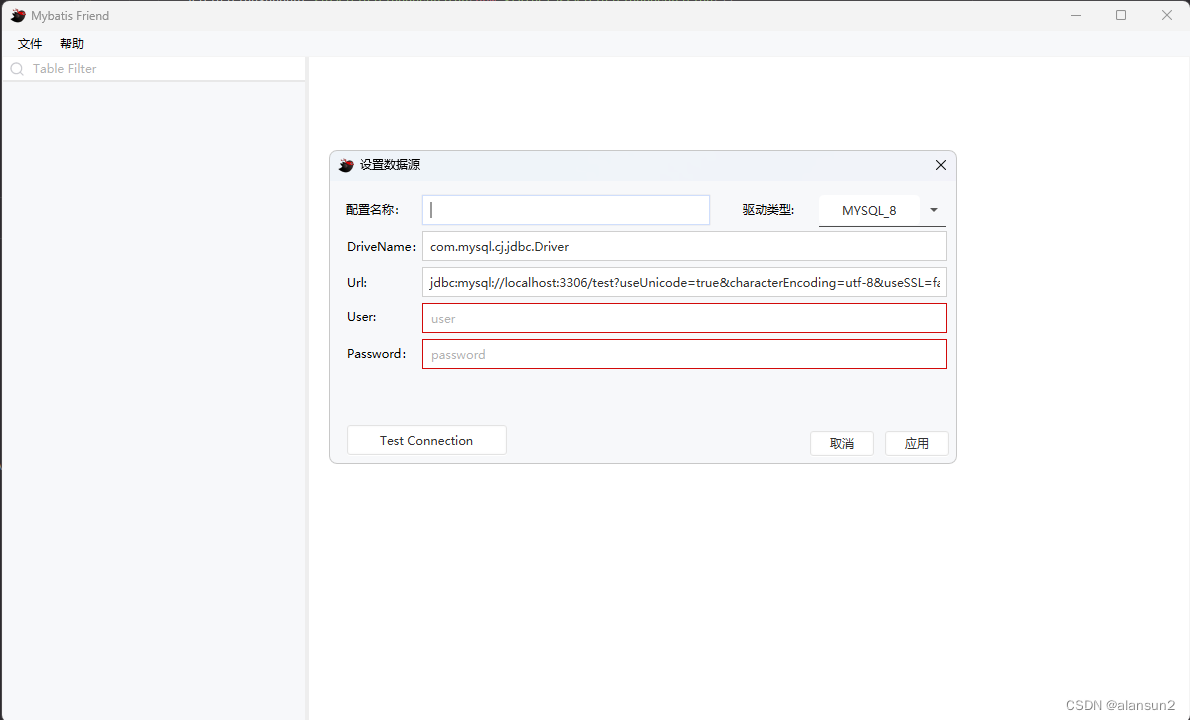Open the 驱动类型 MYSQL_8 dropdown
The width and height of the screenshot is (1190, 720).
pyautogui.click(x=882, y=210)
